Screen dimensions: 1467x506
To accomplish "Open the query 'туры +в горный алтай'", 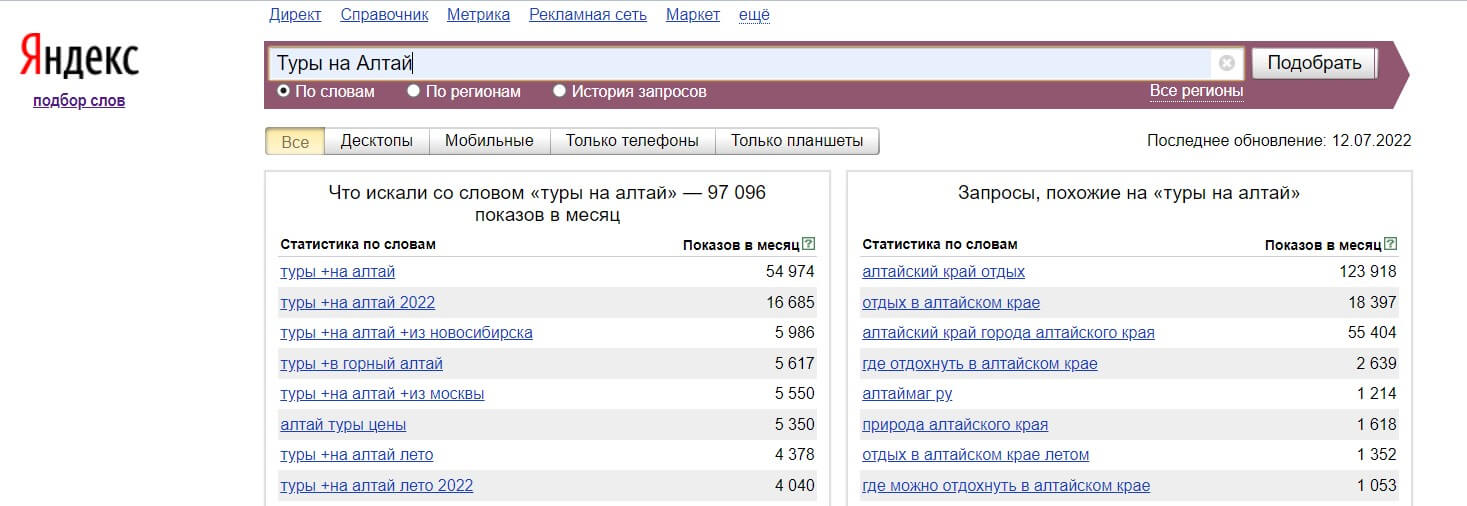I will (x=361, y=363).
